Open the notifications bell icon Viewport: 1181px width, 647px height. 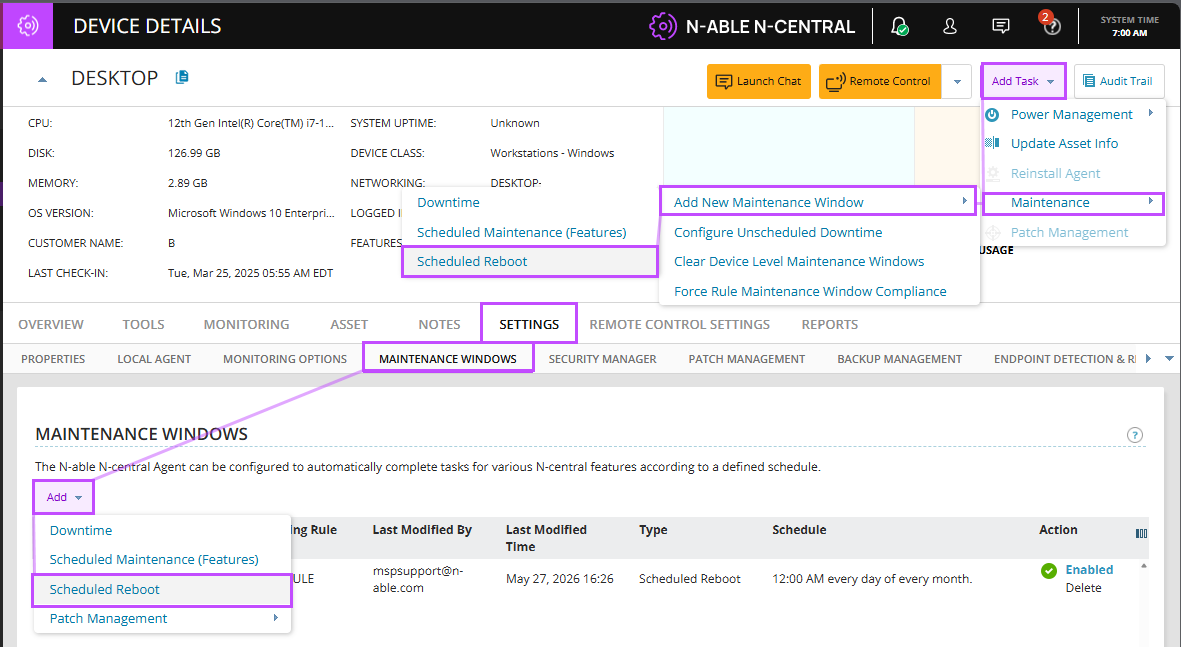coord(899,26)
